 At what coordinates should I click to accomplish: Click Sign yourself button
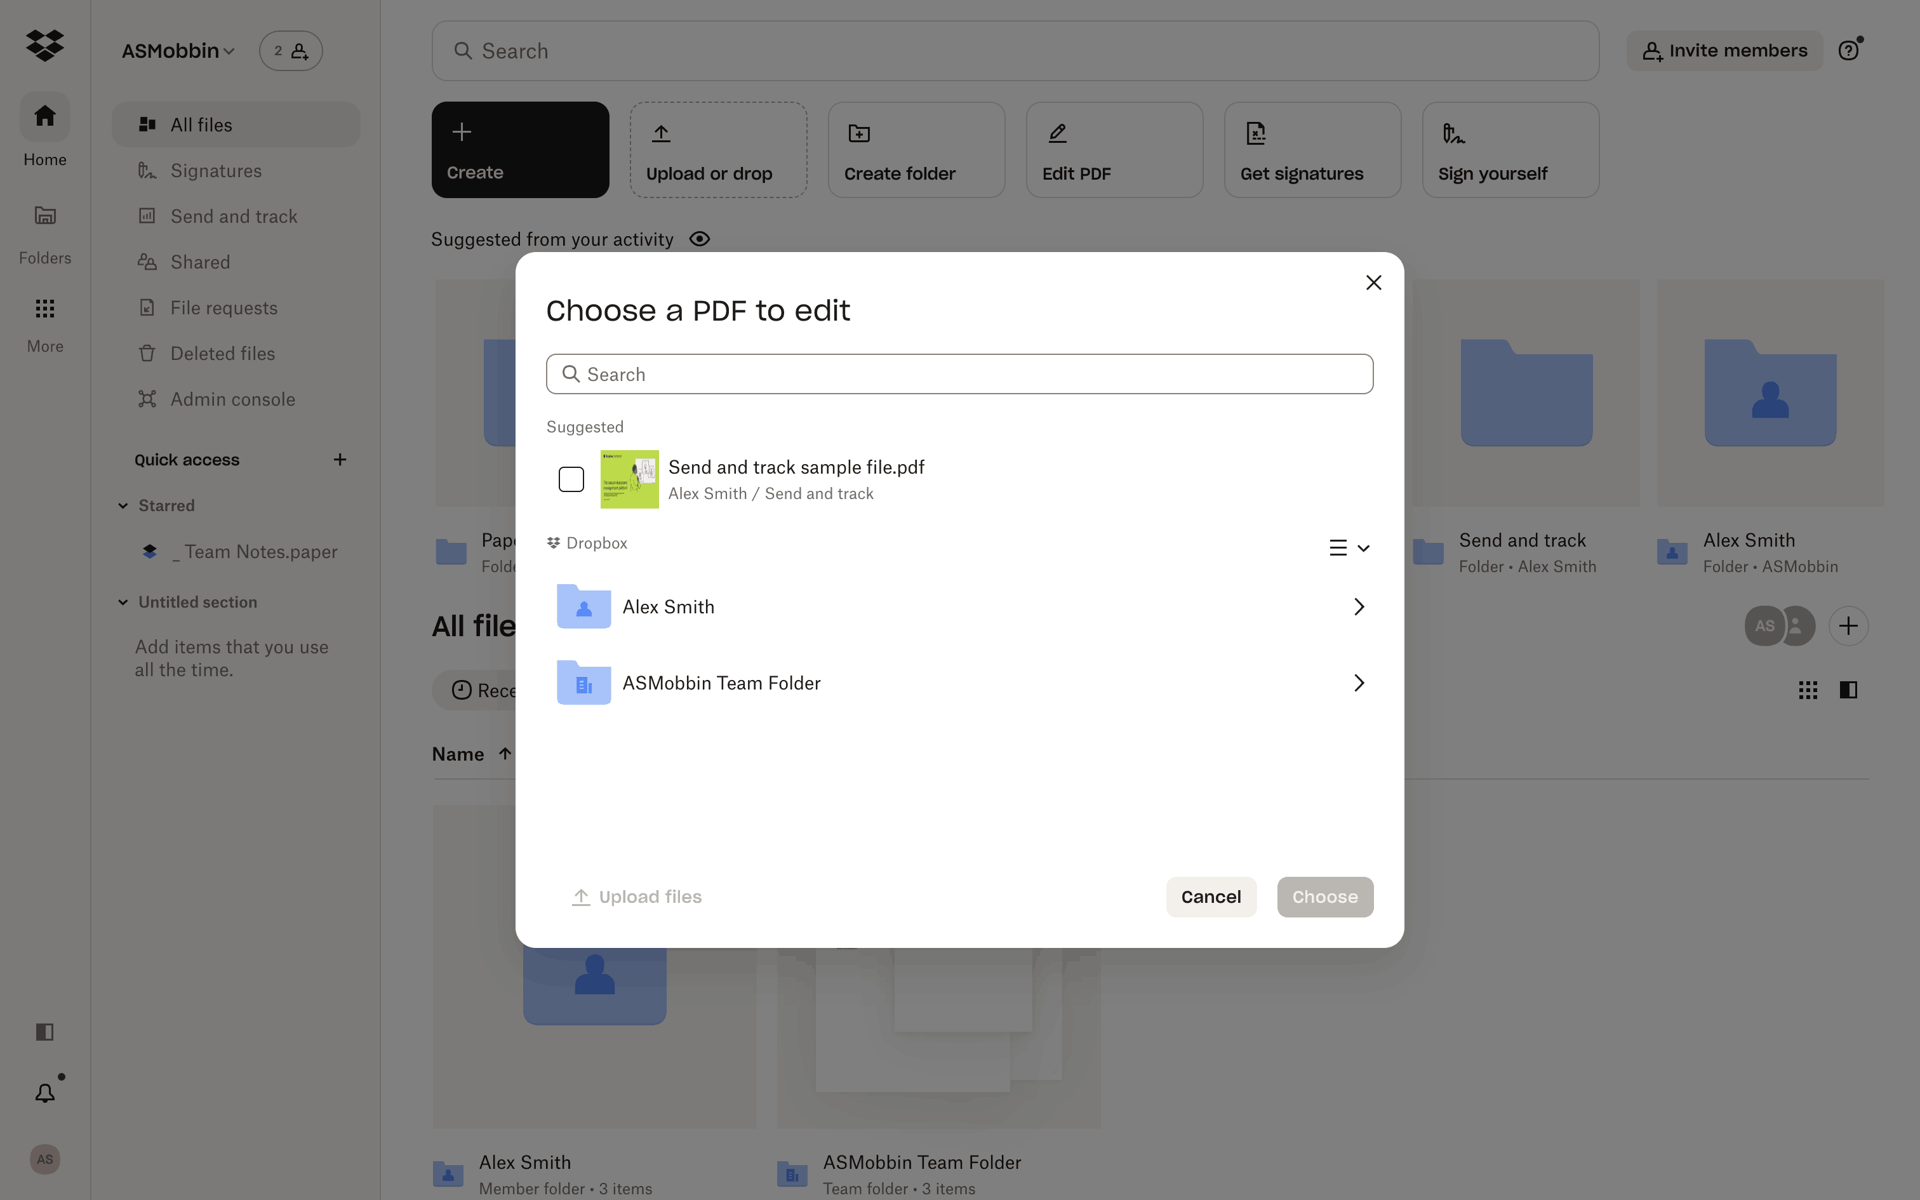pyautogui.click(x=1510, y=150)
